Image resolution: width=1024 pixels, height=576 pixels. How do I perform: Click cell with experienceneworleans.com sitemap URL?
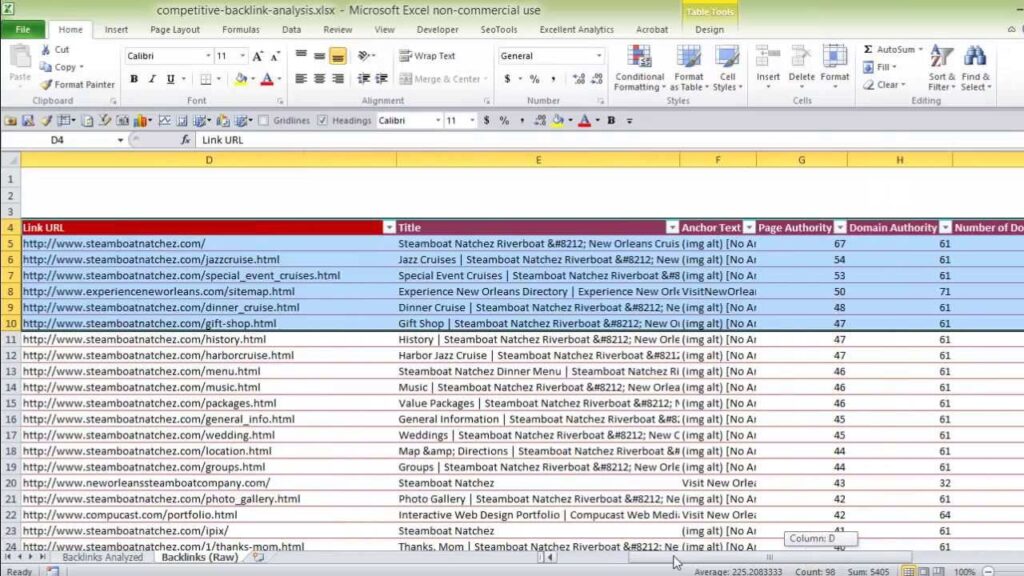pos(208,291)
